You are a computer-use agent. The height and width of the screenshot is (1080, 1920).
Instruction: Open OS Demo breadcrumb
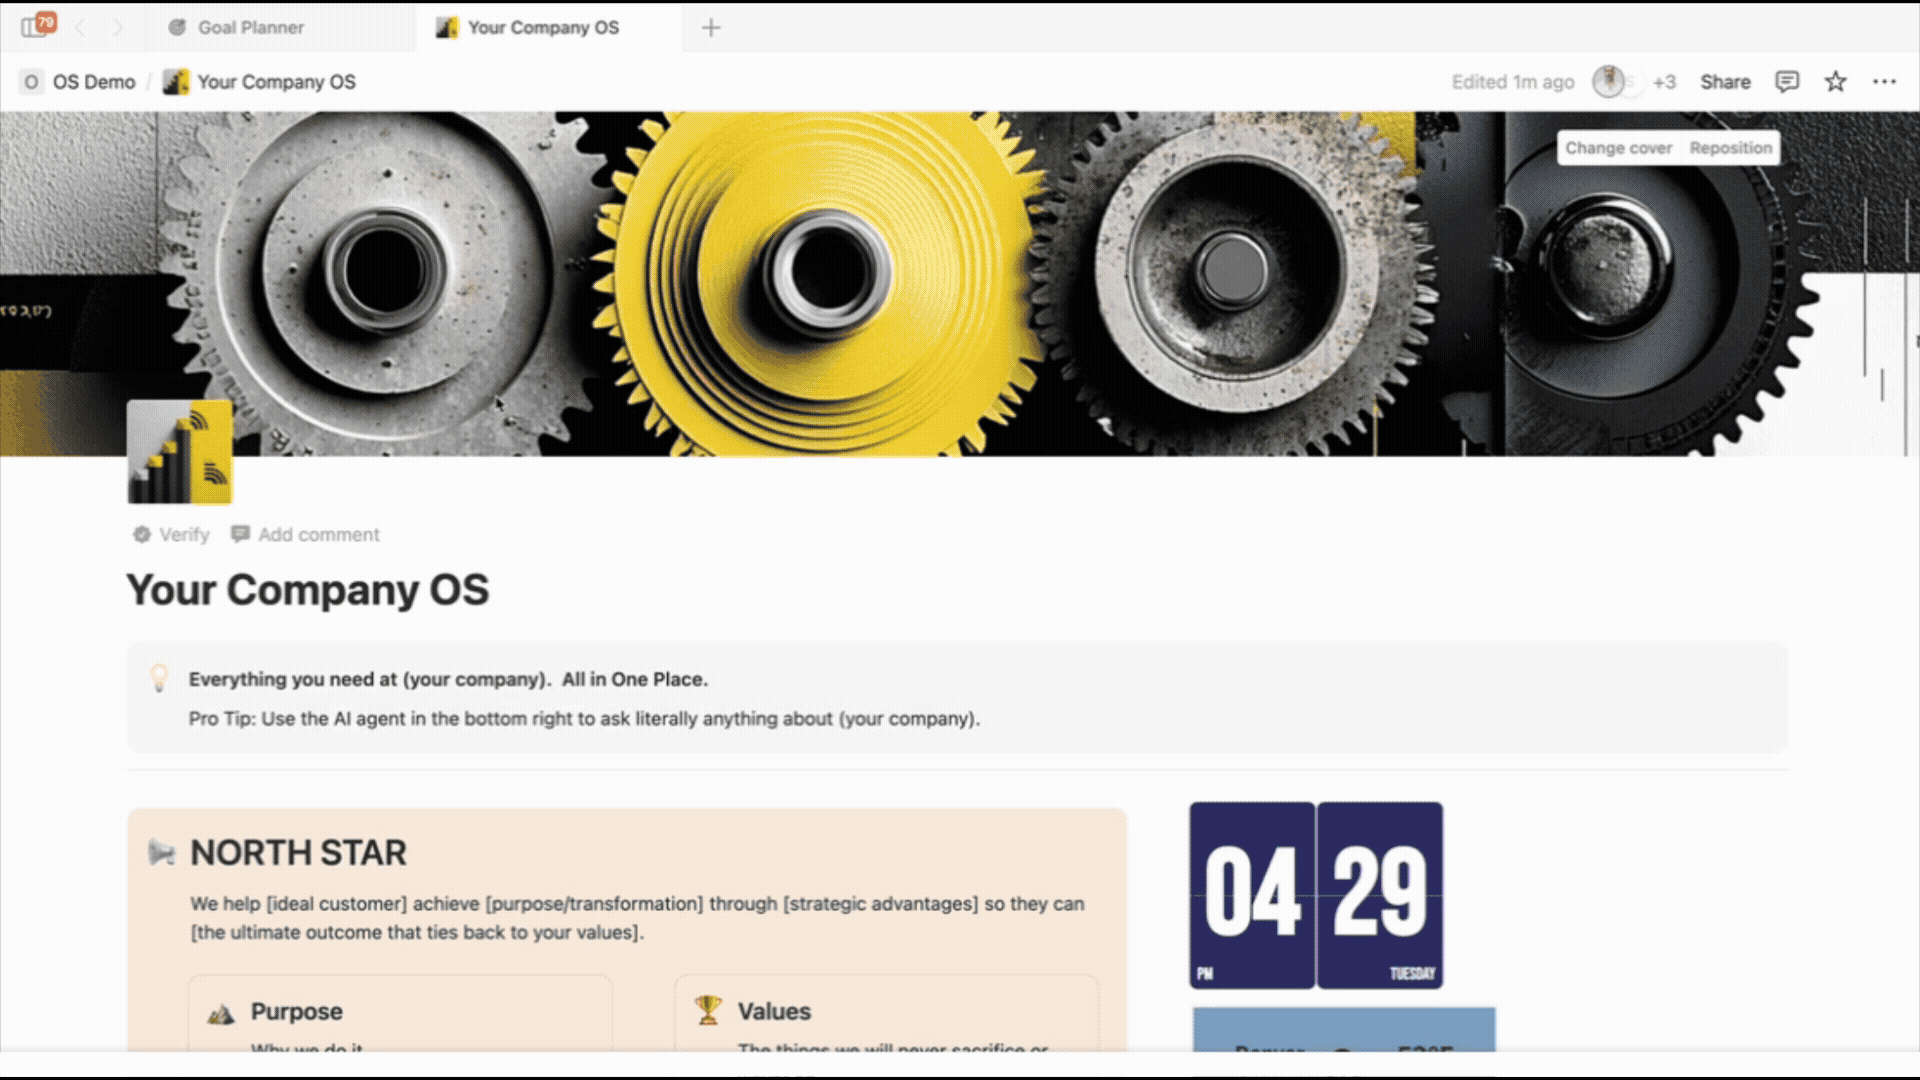click(x=93, y=82)
